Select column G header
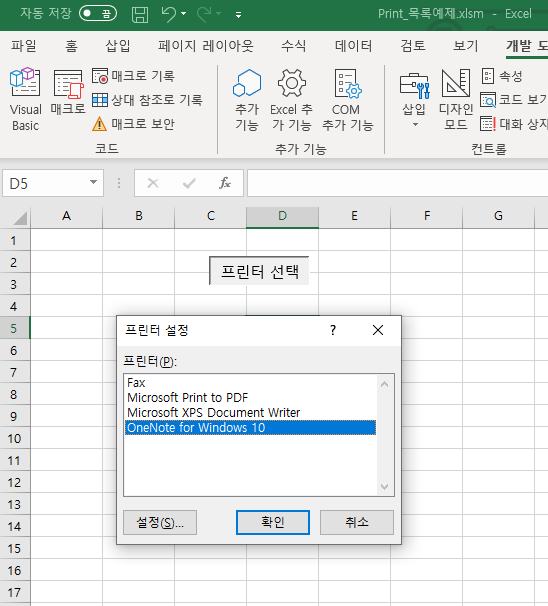The height and width of the screenshot is (606, 548). pos(499,216)
